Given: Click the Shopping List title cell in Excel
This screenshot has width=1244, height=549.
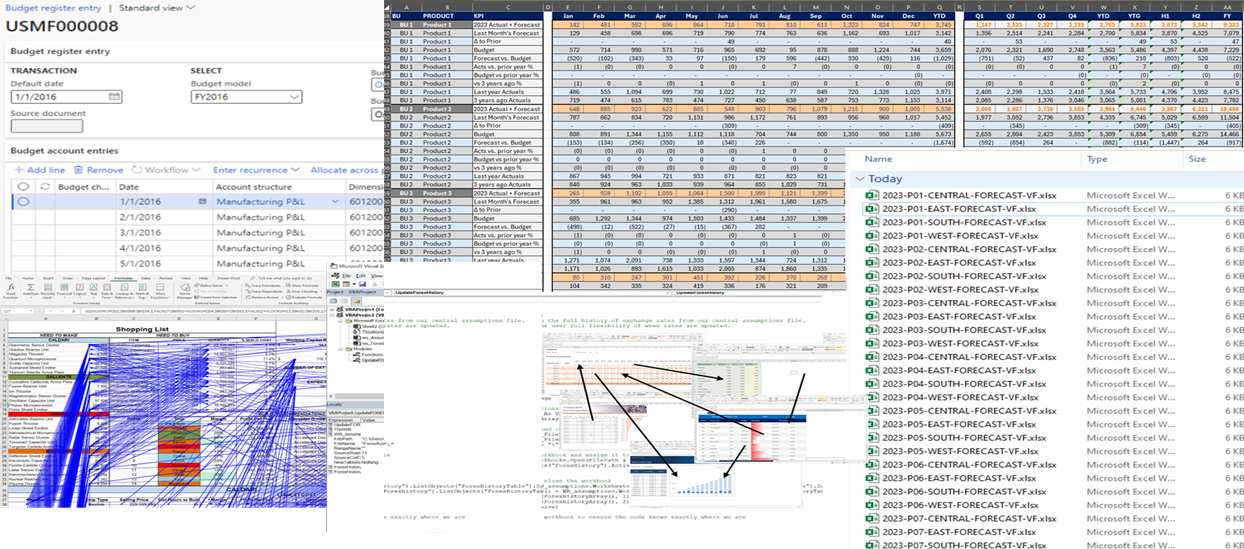Looking at the screenshot, I should click(142, 330).
